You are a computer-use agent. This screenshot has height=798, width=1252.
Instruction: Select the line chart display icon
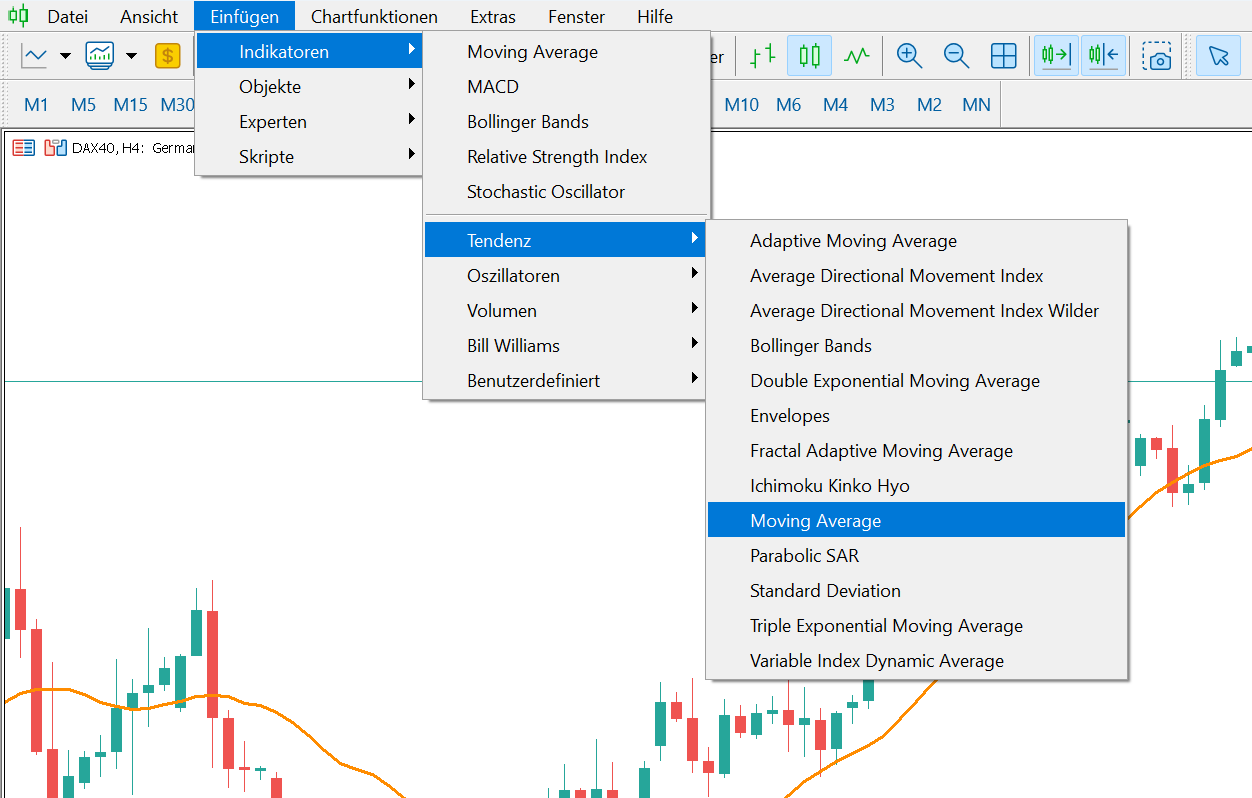click(x=857, y=56)
